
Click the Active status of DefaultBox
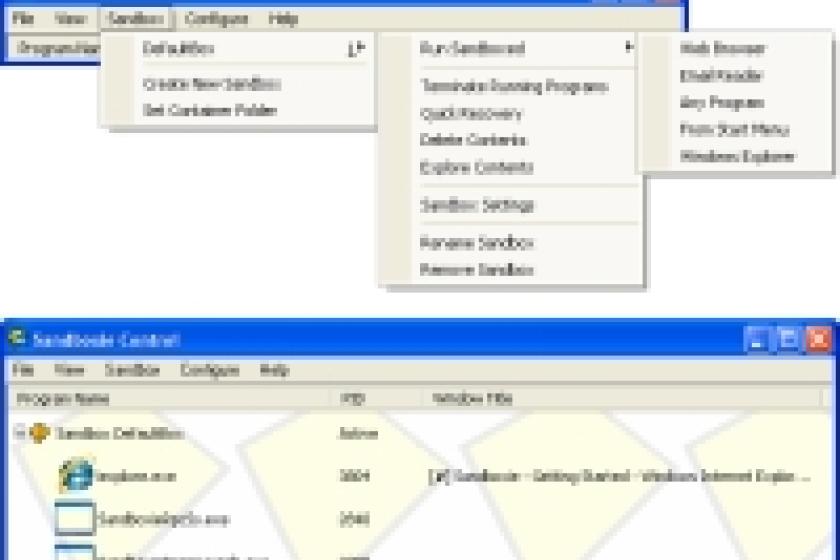358,433
